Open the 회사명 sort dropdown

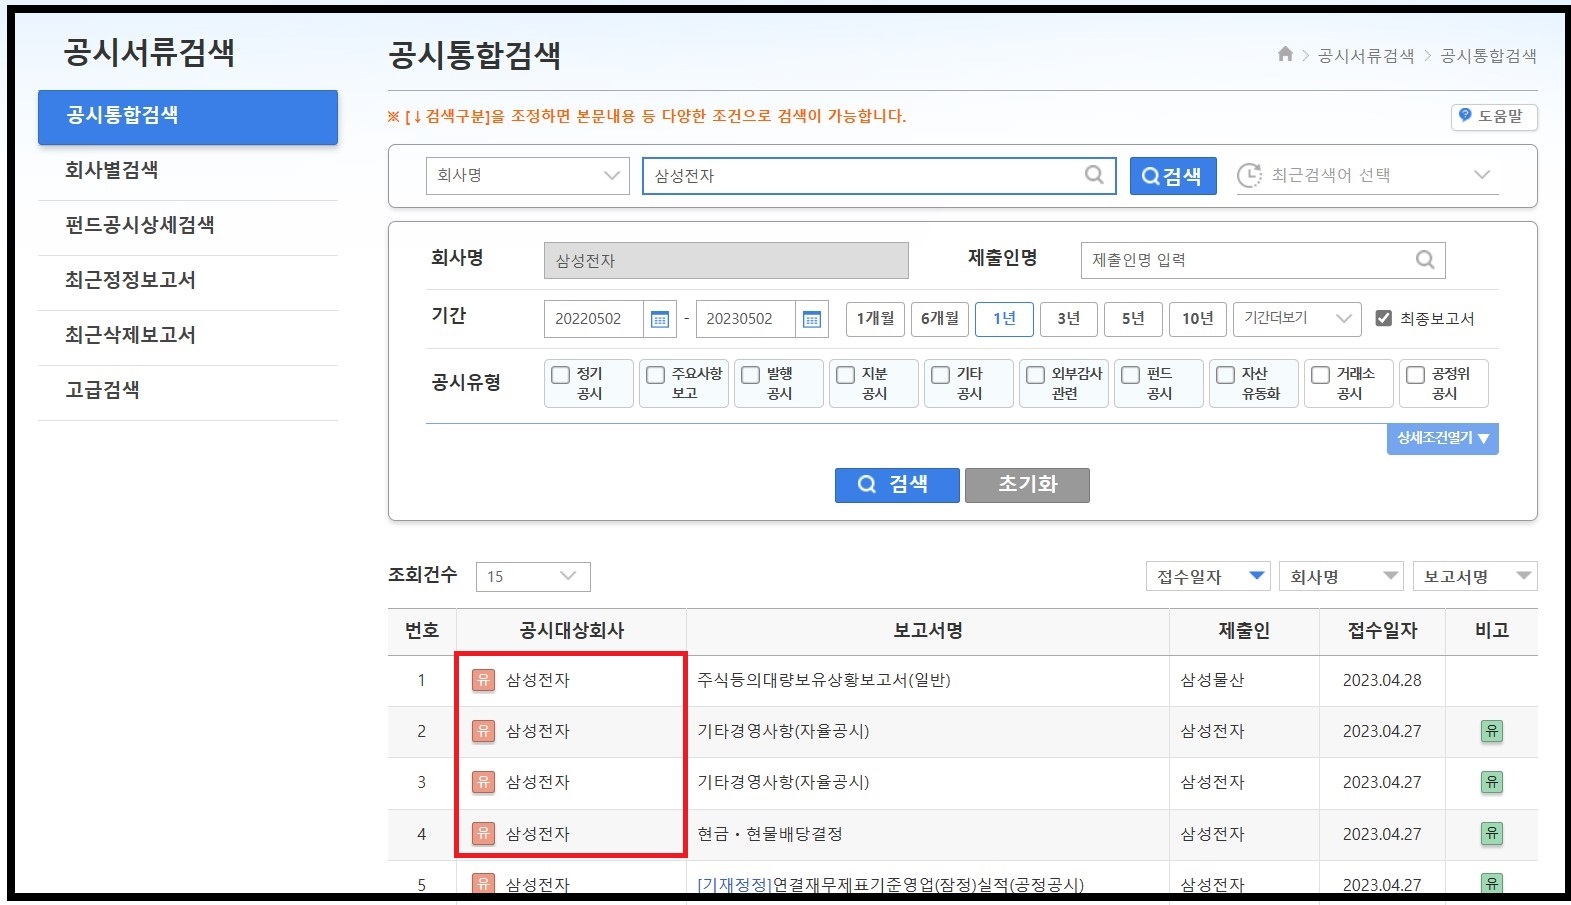click(1342, 576)
